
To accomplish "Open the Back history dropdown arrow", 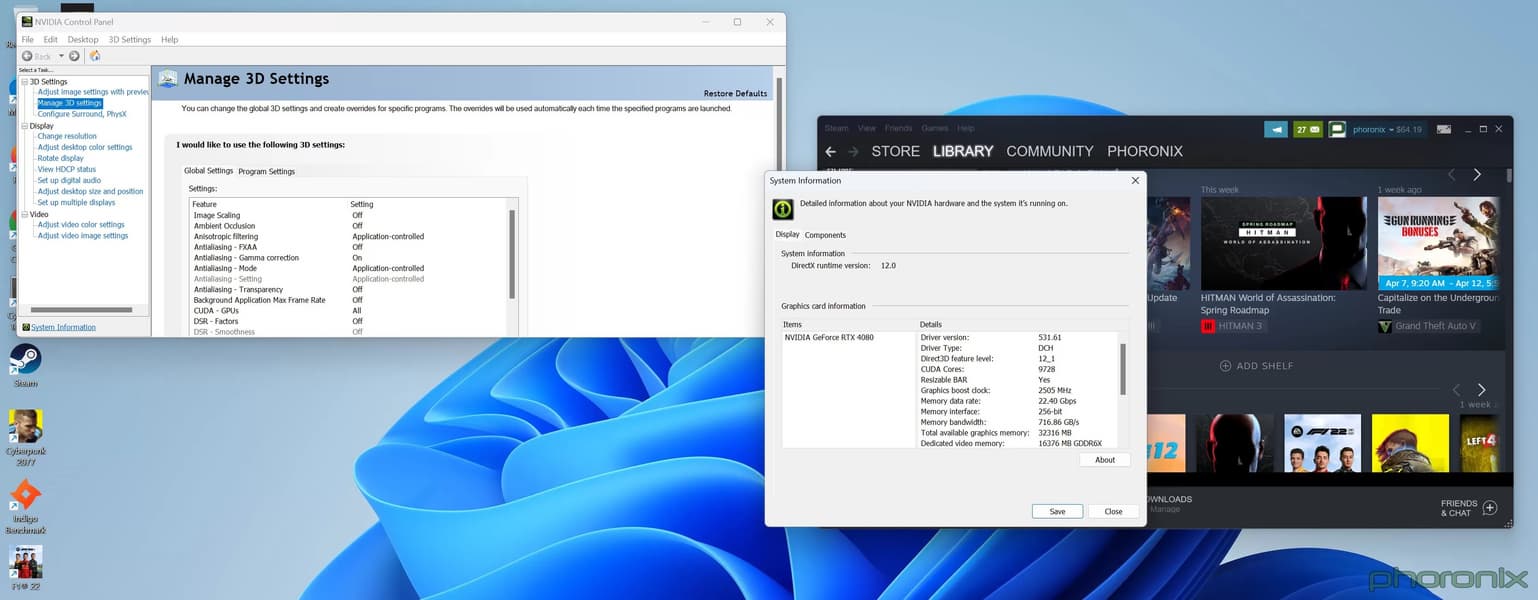I will pyautogui.click(x=61, y=56).
